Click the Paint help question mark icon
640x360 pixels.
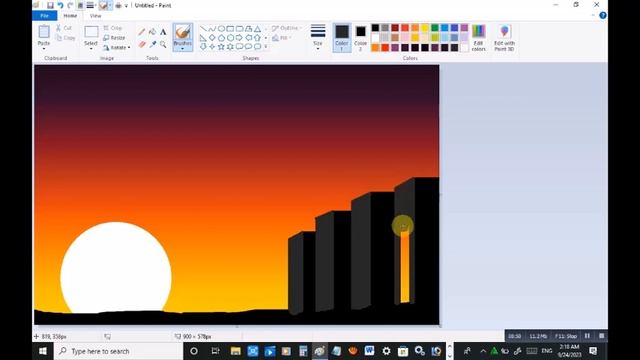[602, 16]
